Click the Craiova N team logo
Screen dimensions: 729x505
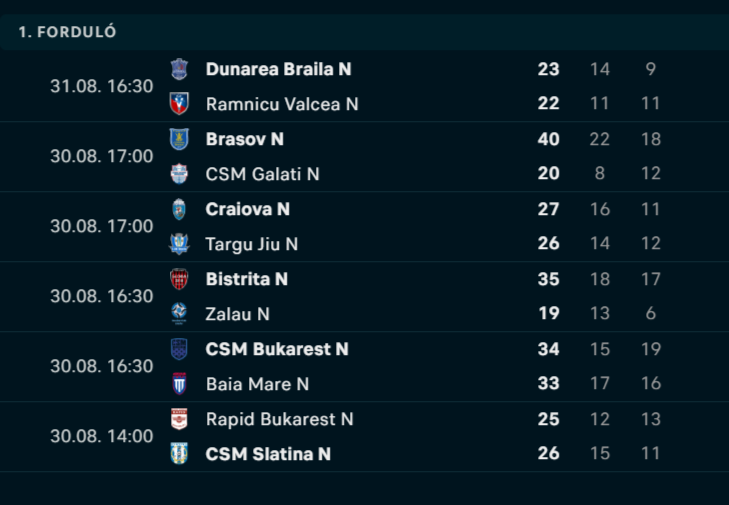[x=179, y=209]
